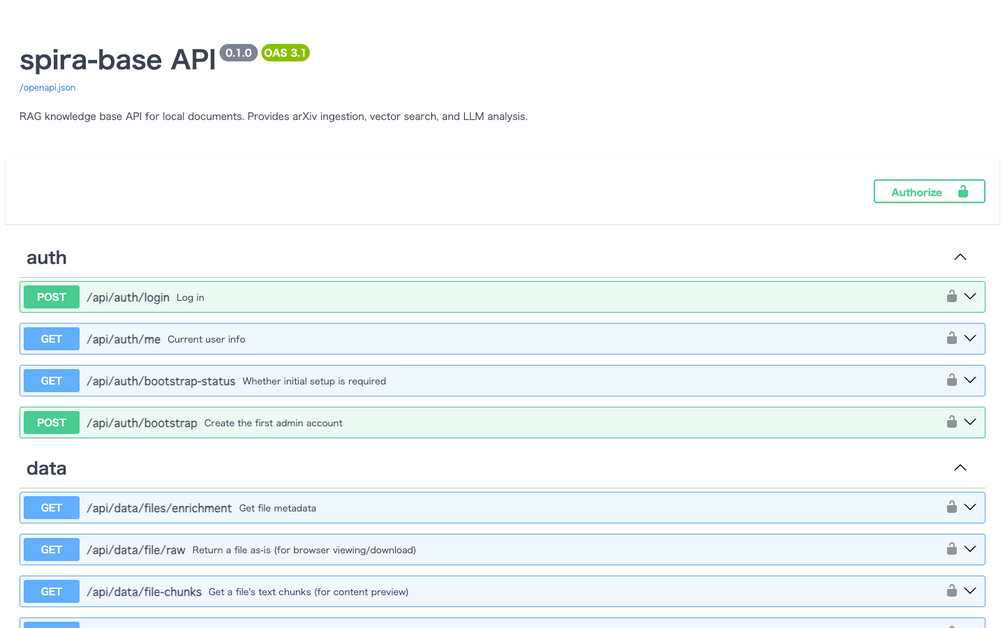This screenshot has height=628, width=1005.
Task: Expand the /api/data/file/raw chevron
Action: tap(970, 549)
